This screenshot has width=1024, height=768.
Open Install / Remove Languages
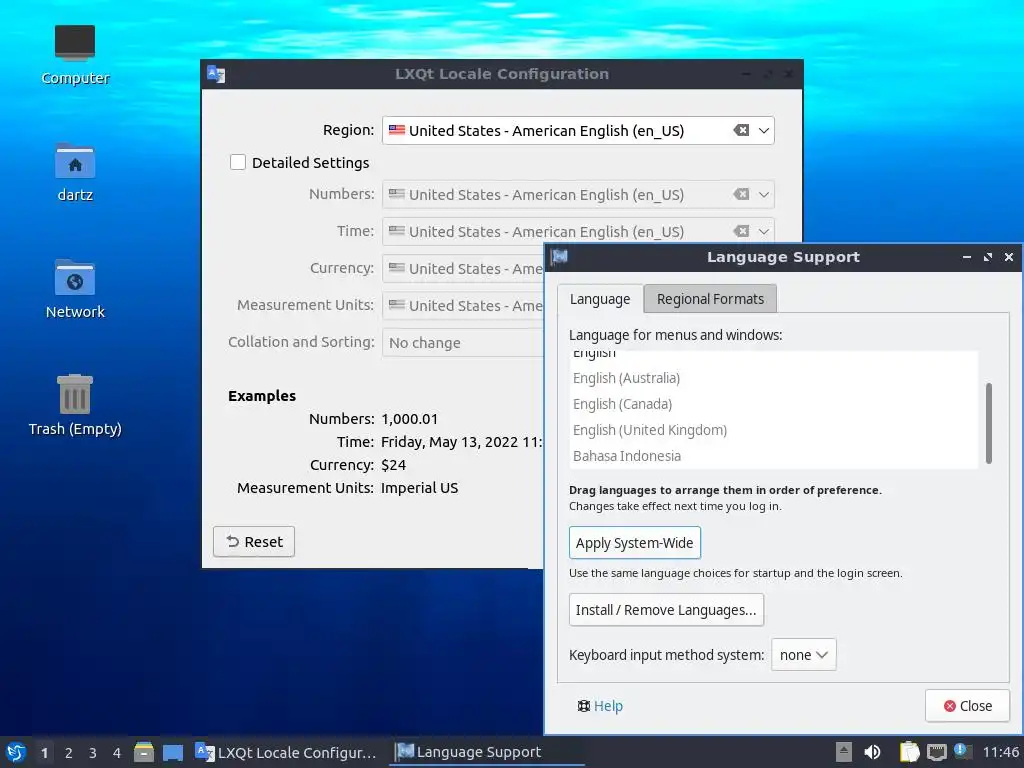666,609
